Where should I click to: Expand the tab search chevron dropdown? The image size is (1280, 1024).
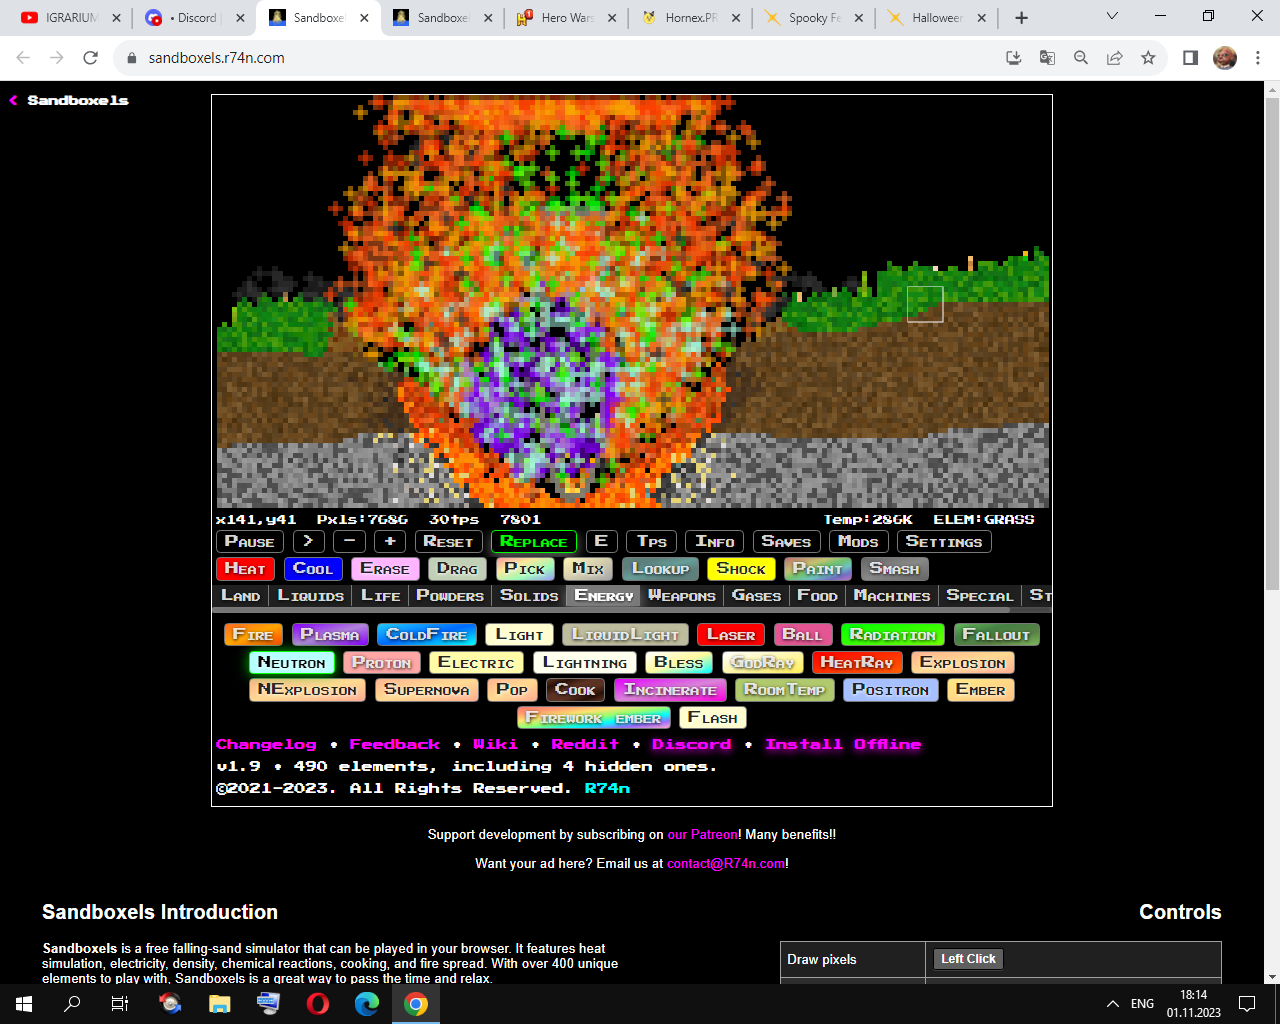1112,17
